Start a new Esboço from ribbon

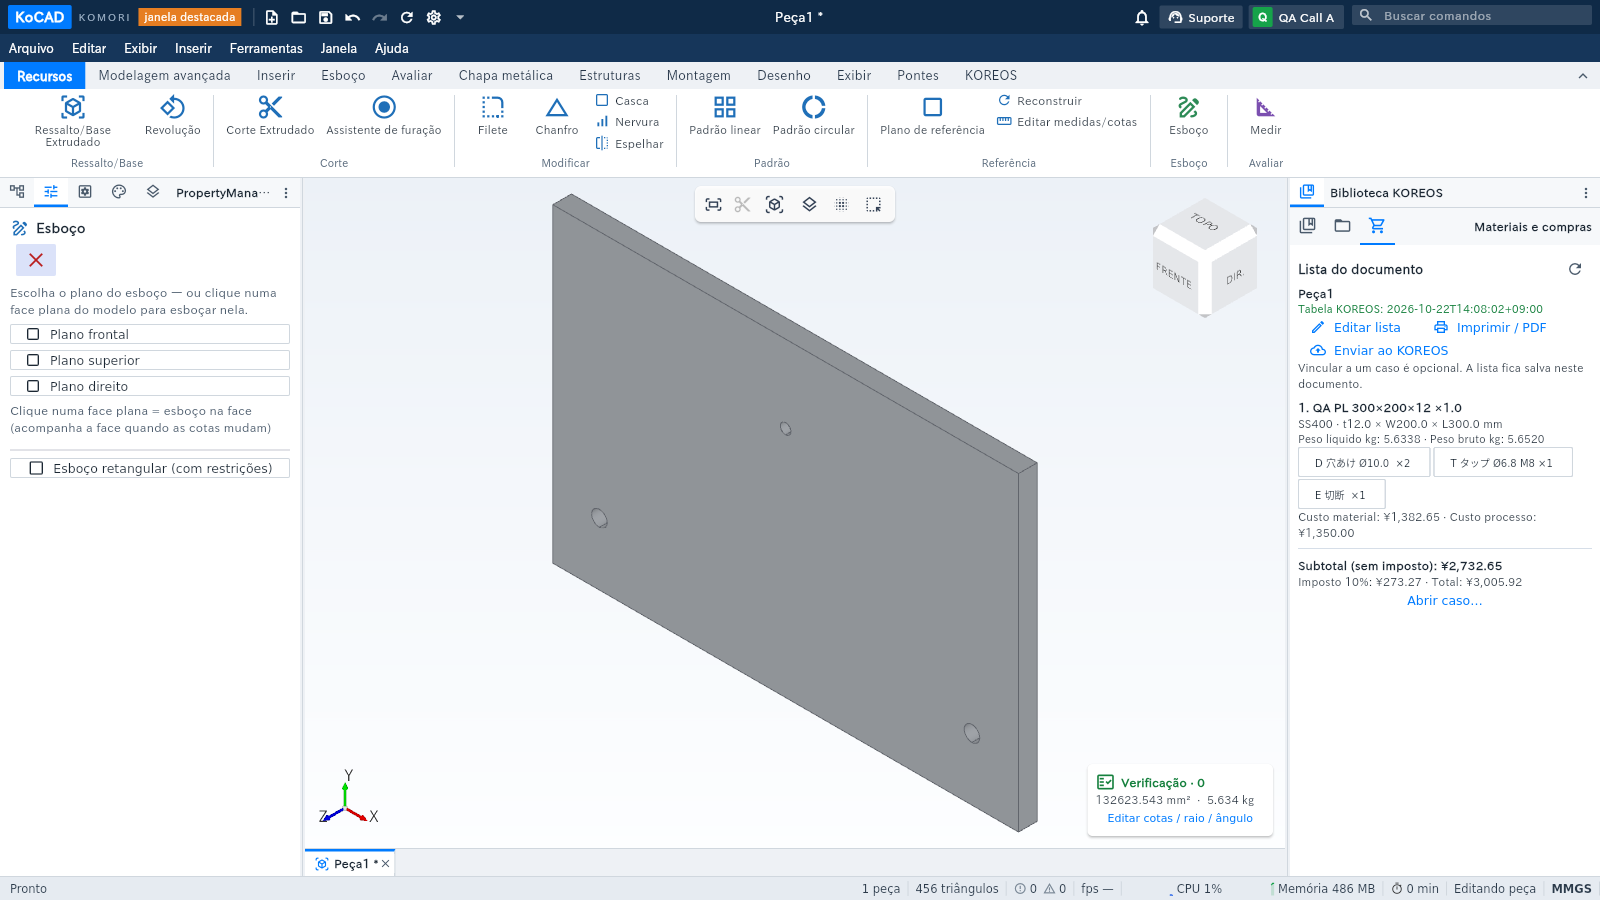click(x=1188, y=116)
